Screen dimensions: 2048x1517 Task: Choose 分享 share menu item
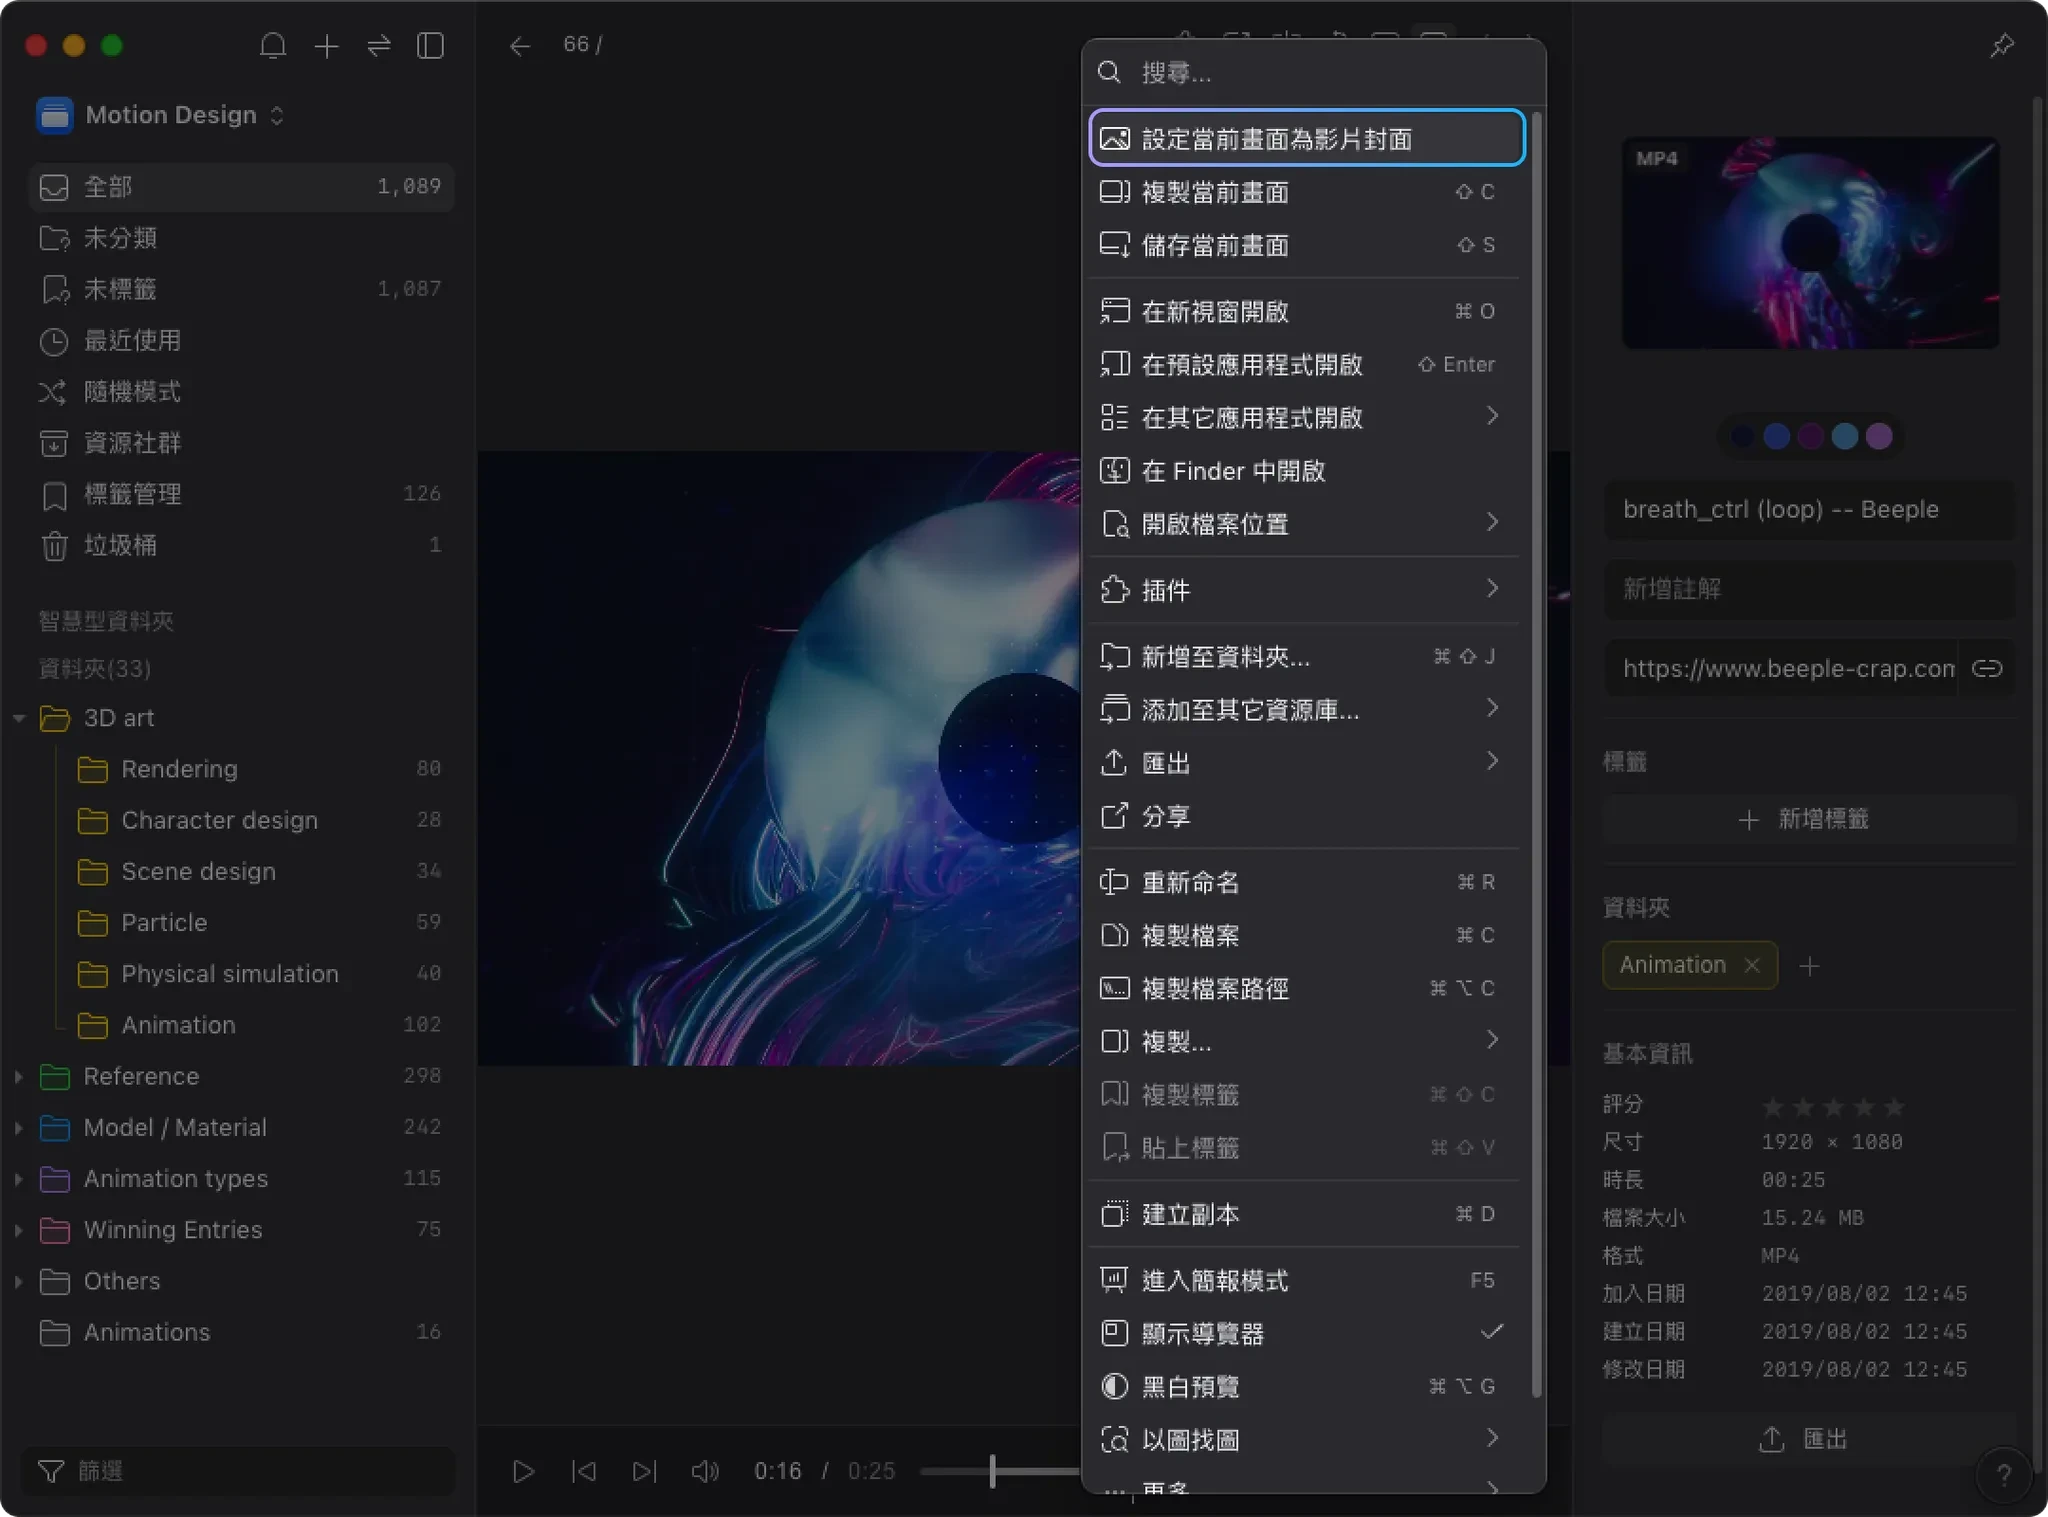coord(1305,816)
